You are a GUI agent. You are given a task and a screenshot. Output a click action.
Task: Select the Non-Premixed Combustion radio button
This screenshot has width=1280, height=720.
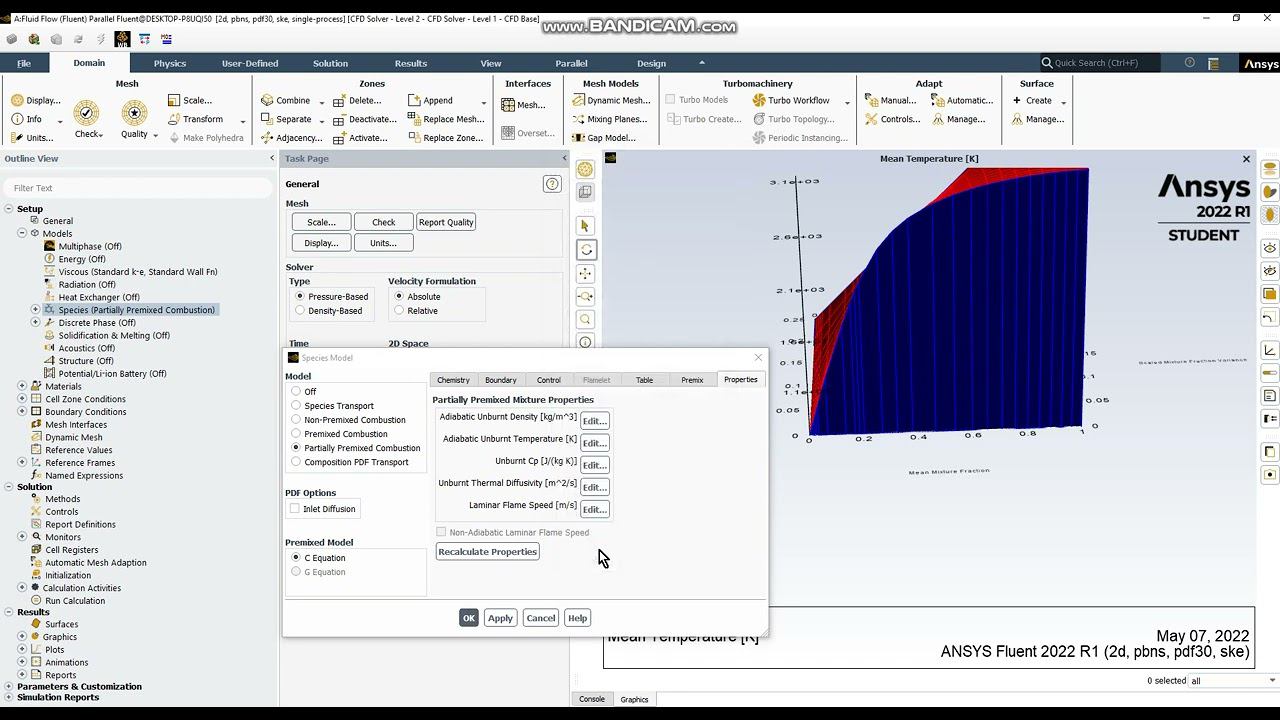(x=296, y=419)
